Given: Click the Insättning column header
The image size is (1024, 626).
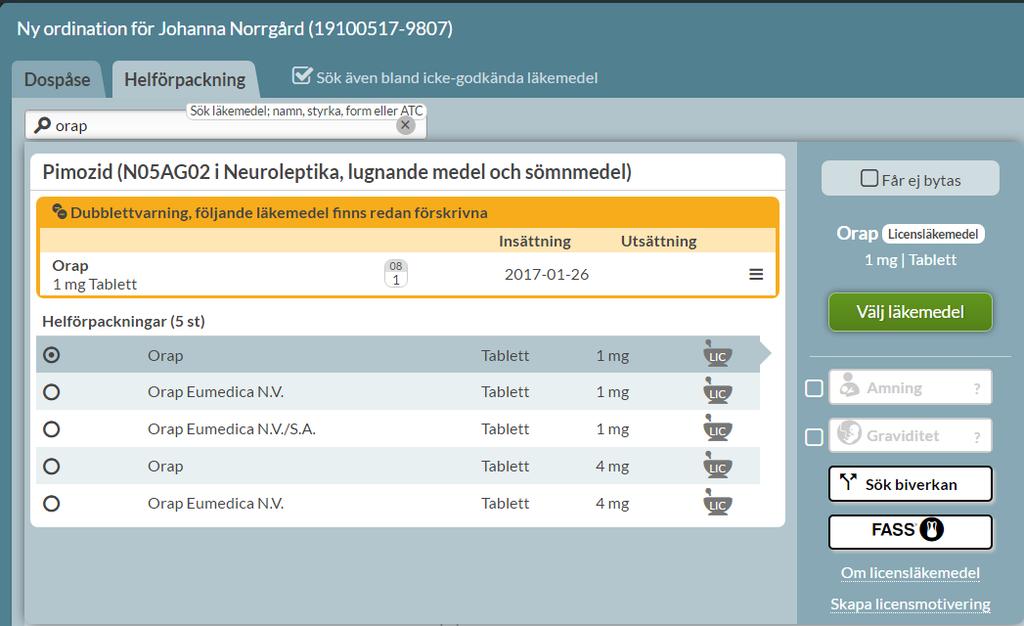Looking at the screenshot, I should point(535,242).
